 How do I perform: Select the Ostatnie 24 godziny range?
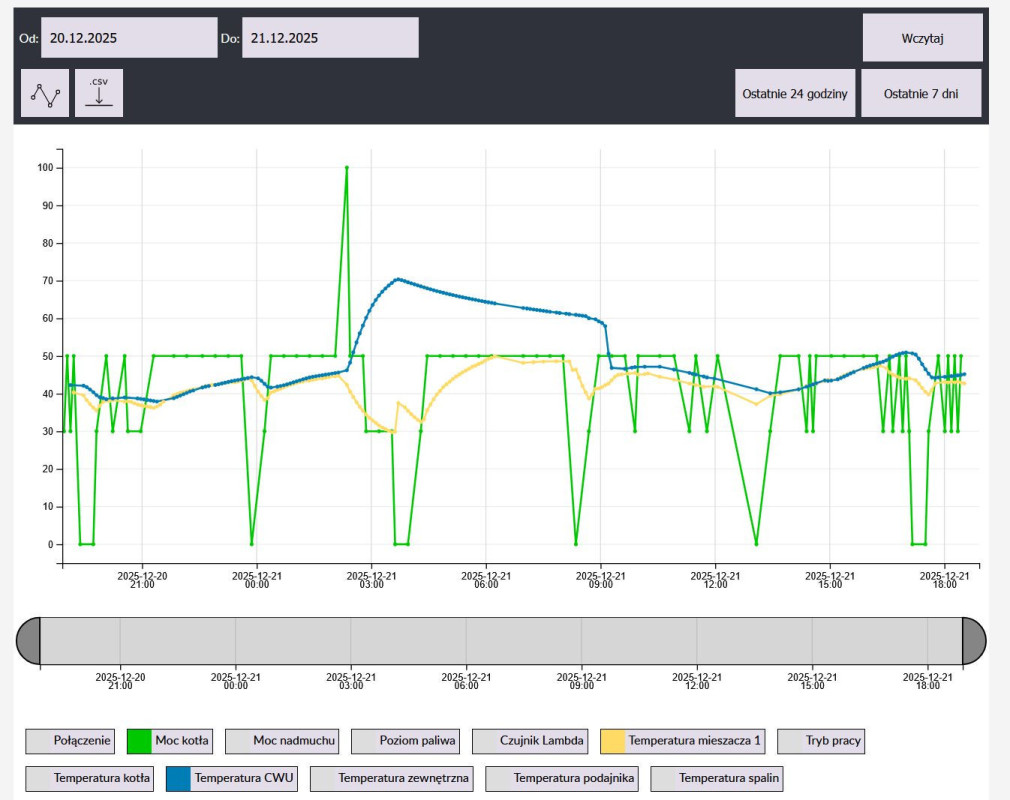tap(795, 94)
